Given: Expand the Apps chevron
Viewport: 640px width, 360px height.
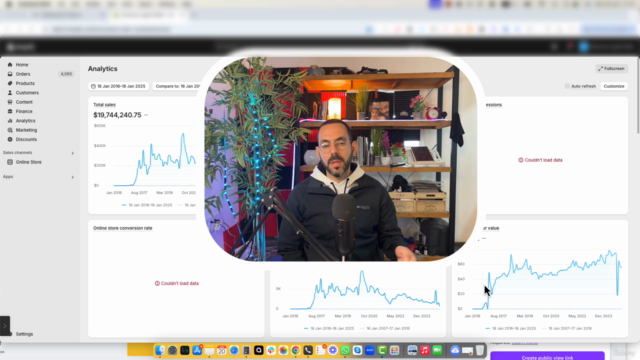Looking at the screenshot, I should [73, 177].
